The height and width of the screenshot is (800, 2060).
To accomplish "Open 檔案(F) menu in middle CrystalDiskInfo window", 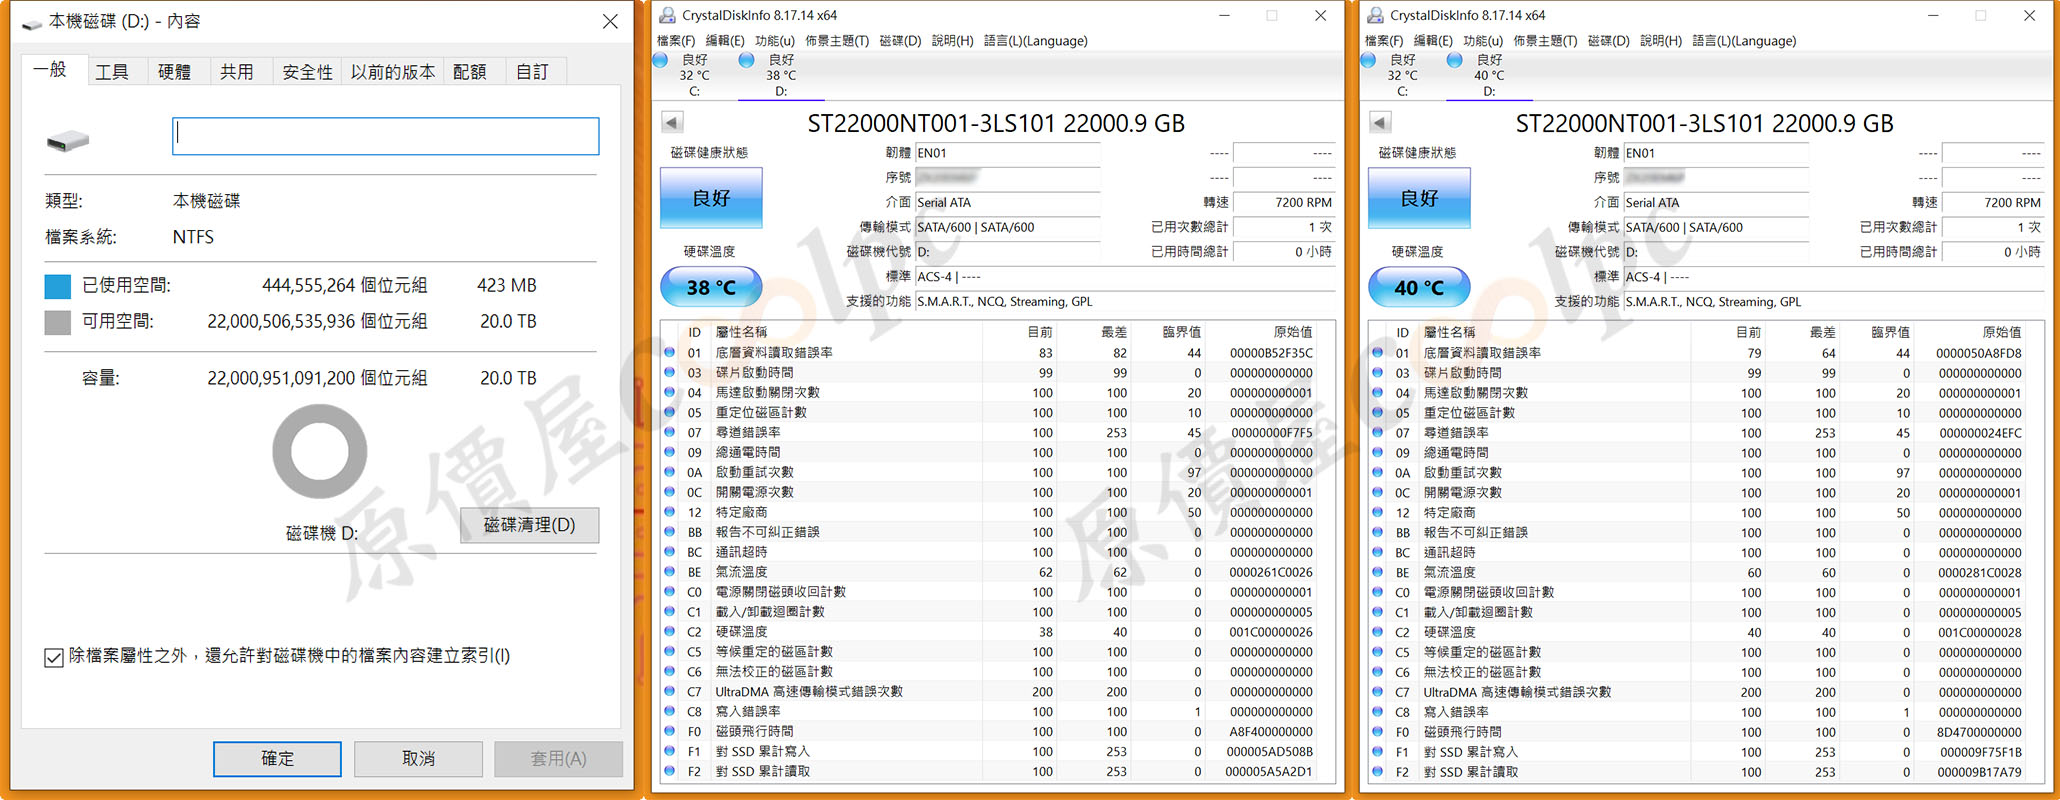I will click(676, 41).
